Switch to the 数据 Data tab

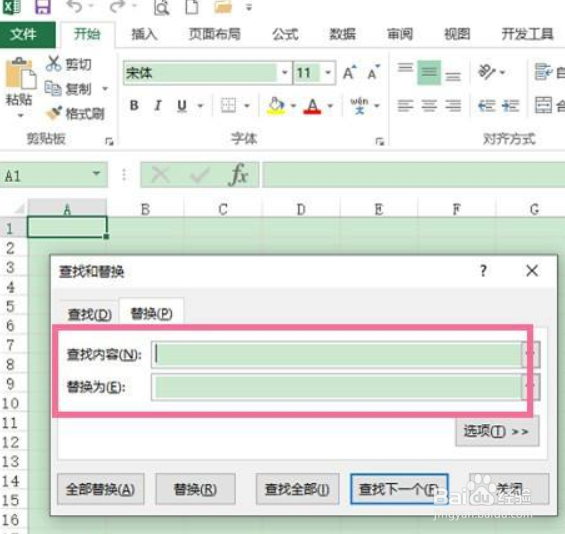(x=342, y=35)
